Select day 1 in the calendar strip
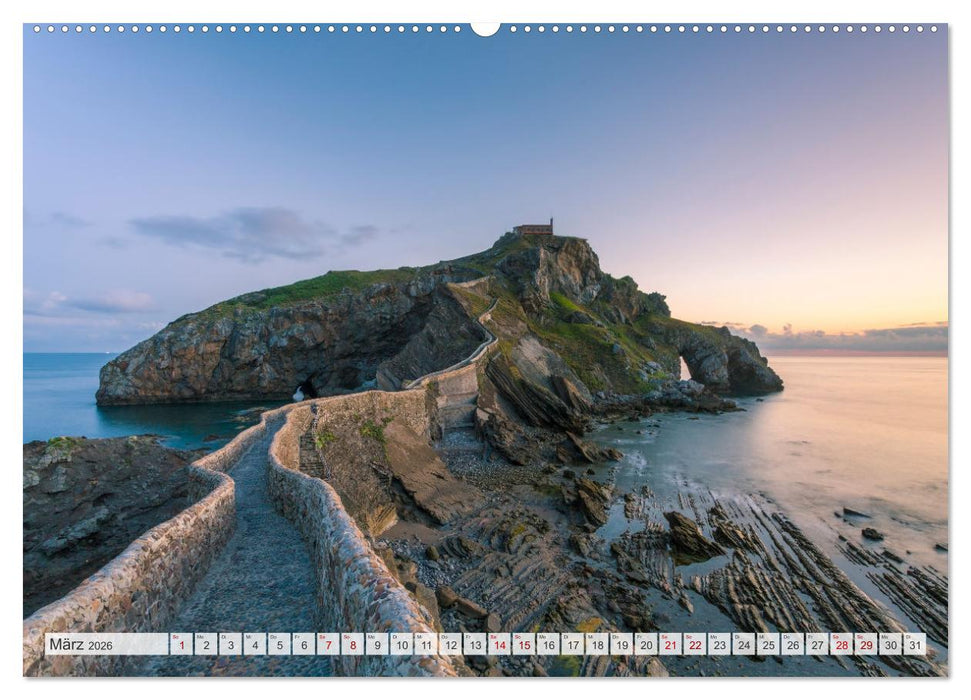This screenshot has height=700, width=971. [x=181, y=645]
